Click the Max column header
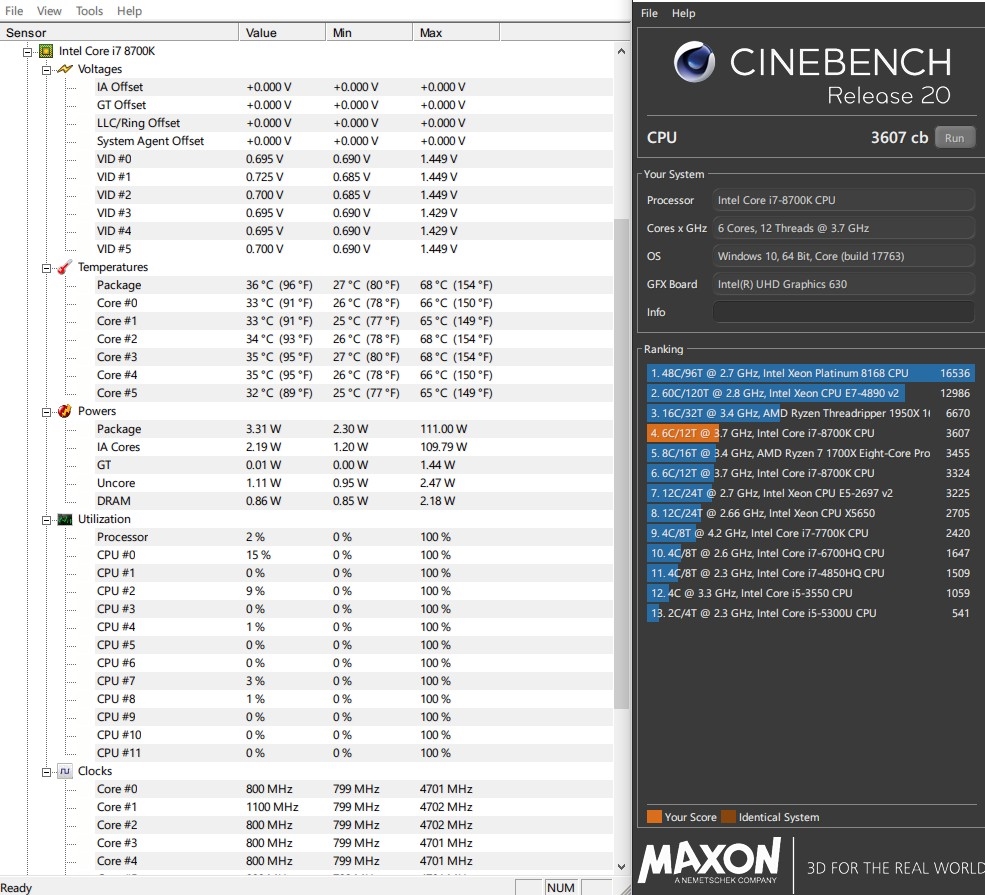985x895 pixels. click(x=431, y=33)
